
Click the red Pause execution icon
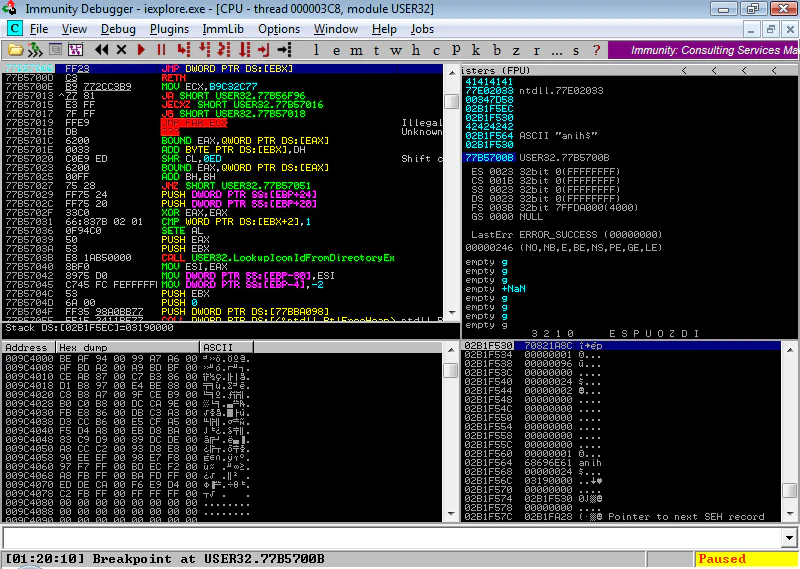coord(161,50)
